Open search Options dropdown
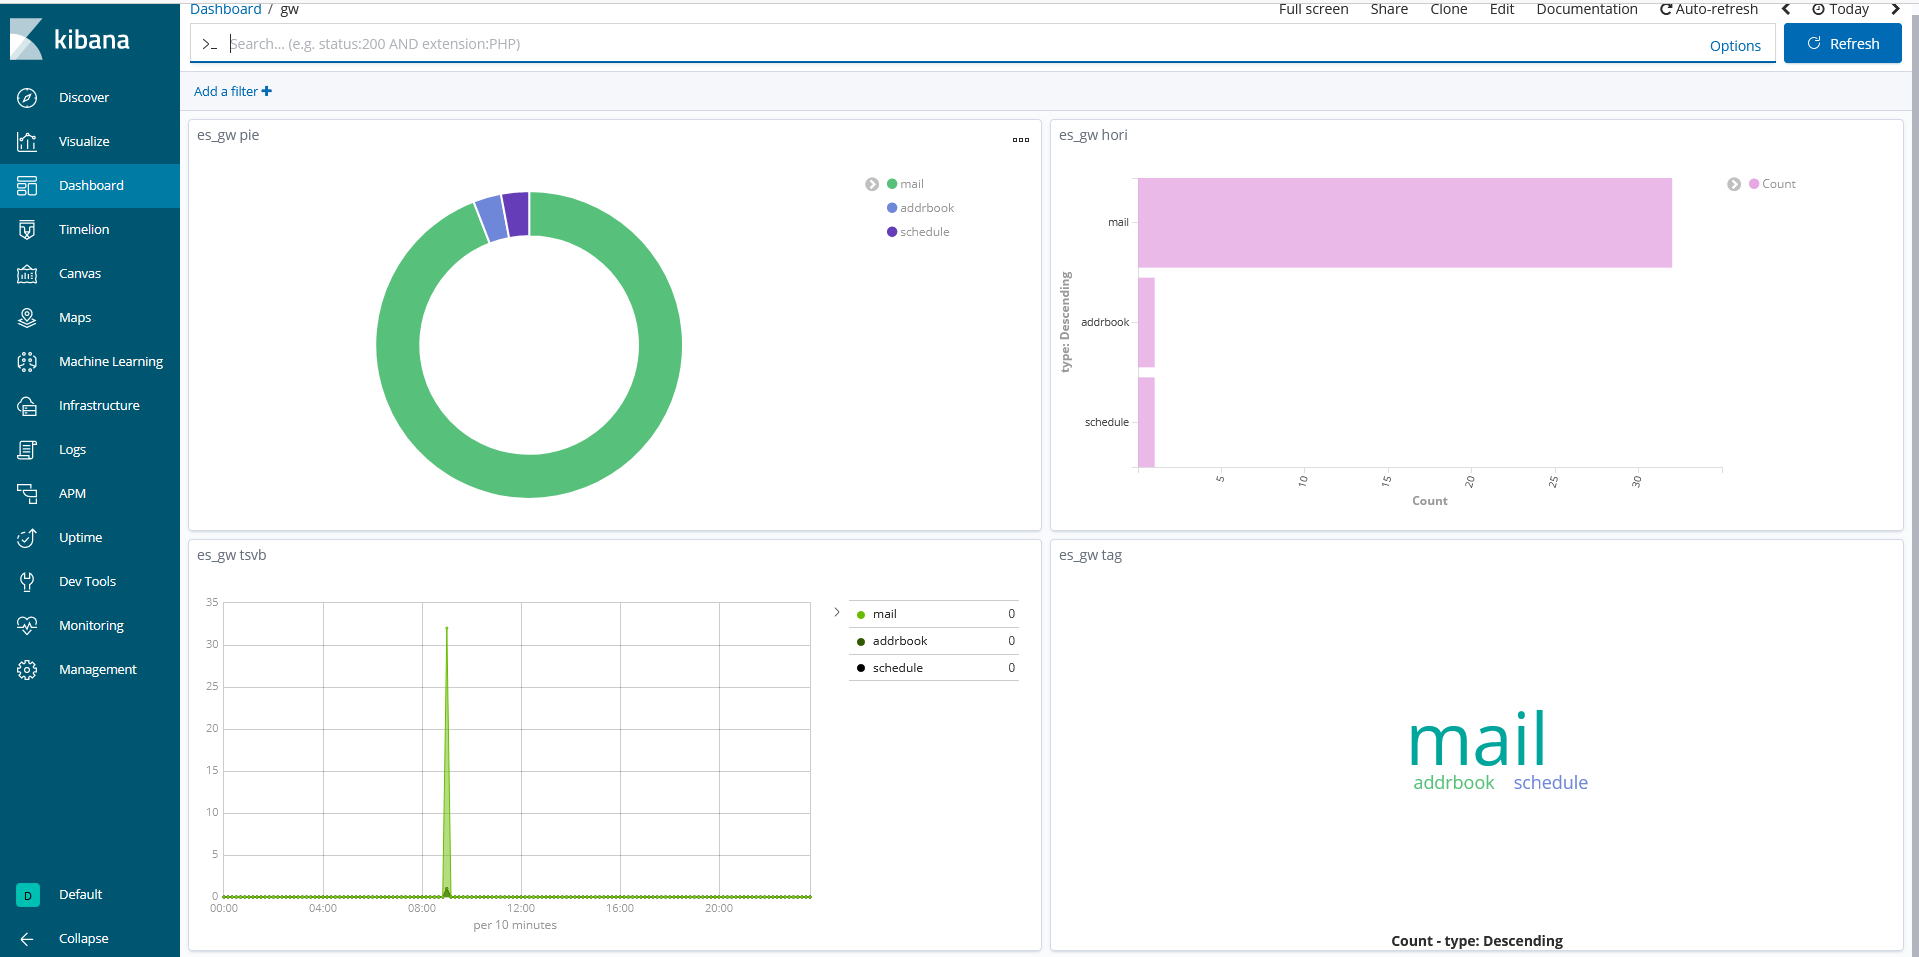The width and height of the screenshot is (1919, 957). [1735, 46]
